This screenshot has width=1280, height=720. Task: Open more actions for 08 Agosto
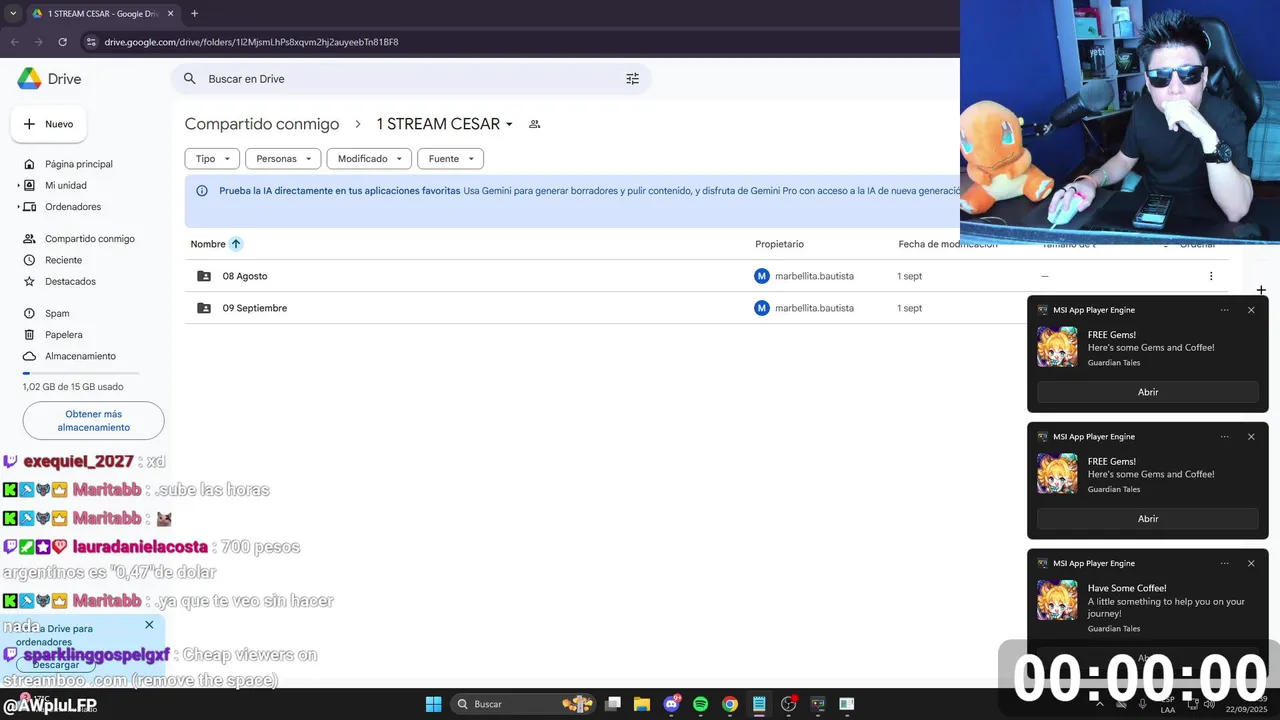click(1211, 276)
